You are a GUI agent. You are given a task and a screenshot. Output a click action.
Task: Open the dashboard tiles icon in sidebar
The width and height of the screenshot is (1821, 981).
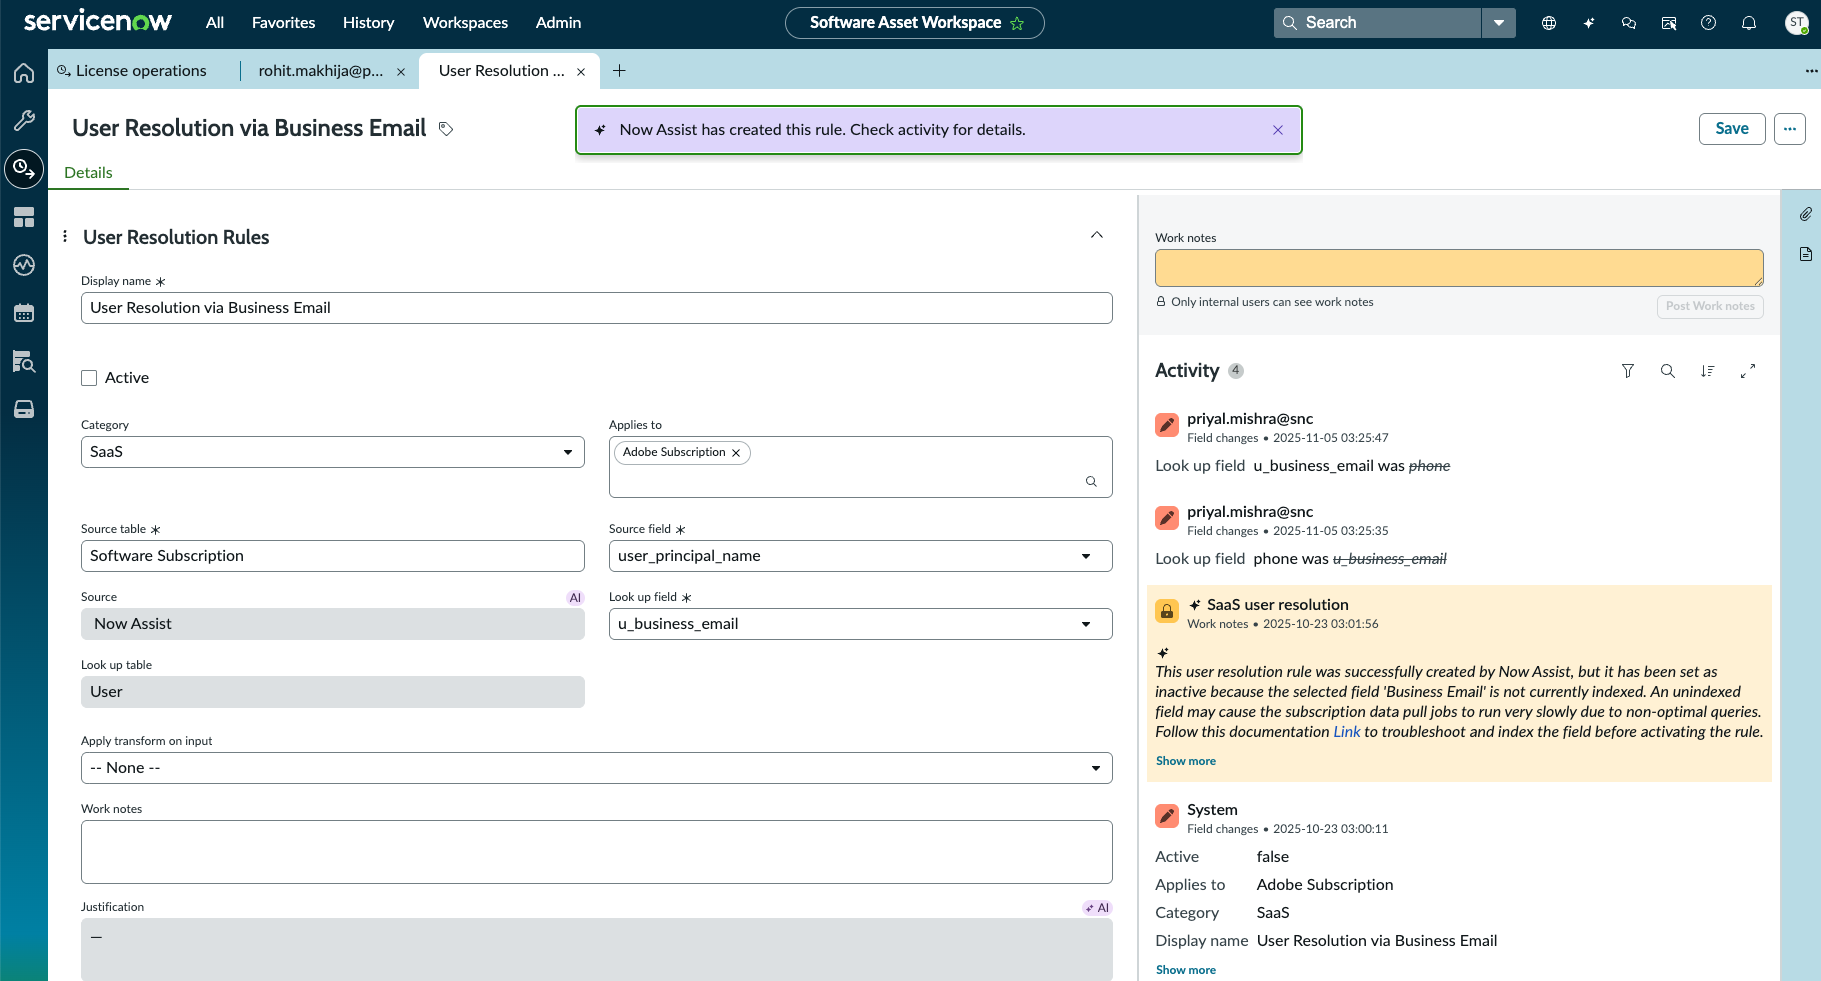click(x=24, y=217)
